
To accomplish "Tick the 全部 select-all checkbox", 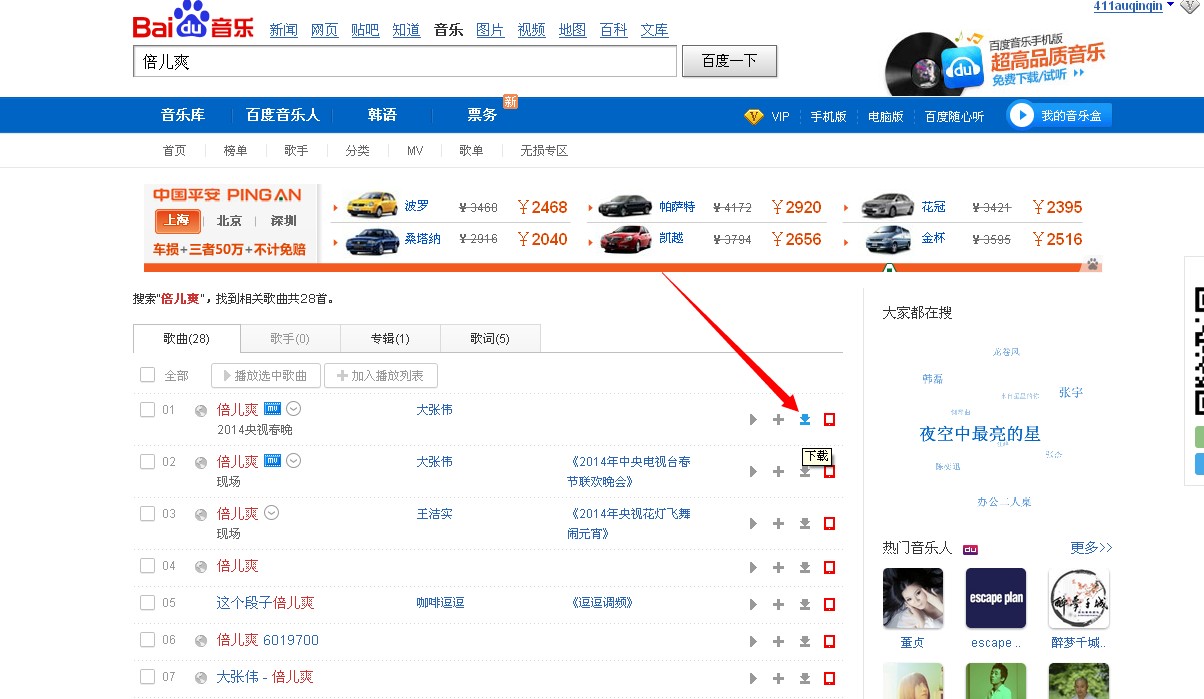I will (147, 375).
